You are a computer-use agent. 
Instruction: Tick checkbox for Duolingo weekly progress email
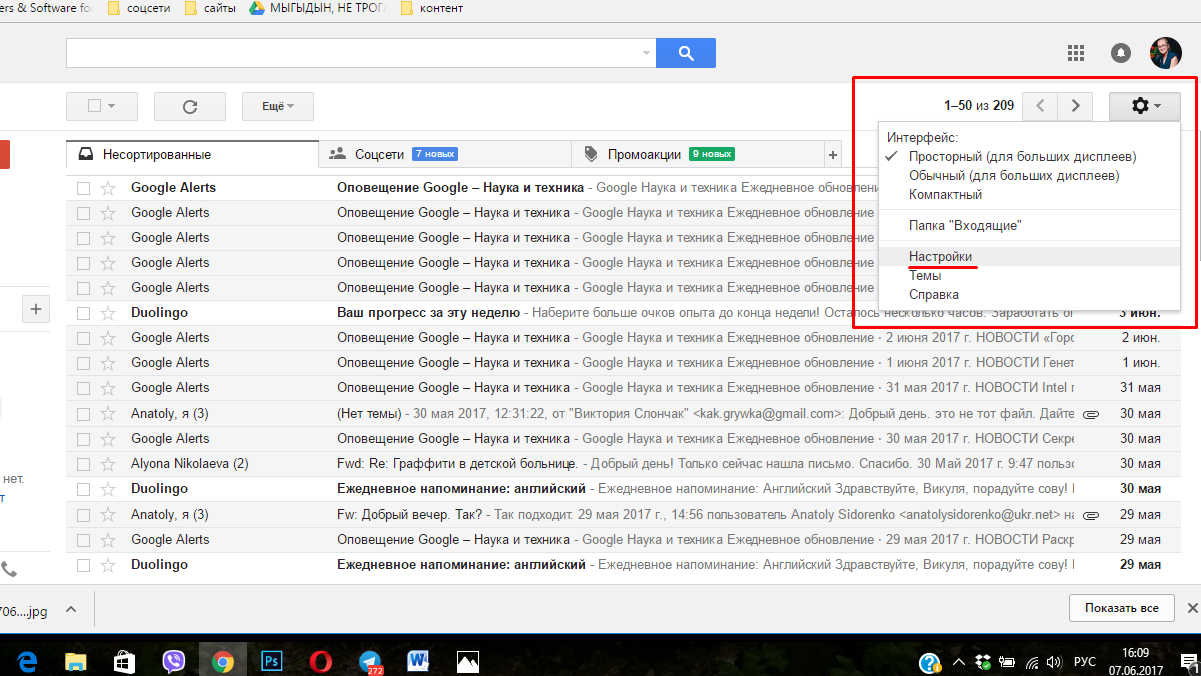click(x=83, y=313)
